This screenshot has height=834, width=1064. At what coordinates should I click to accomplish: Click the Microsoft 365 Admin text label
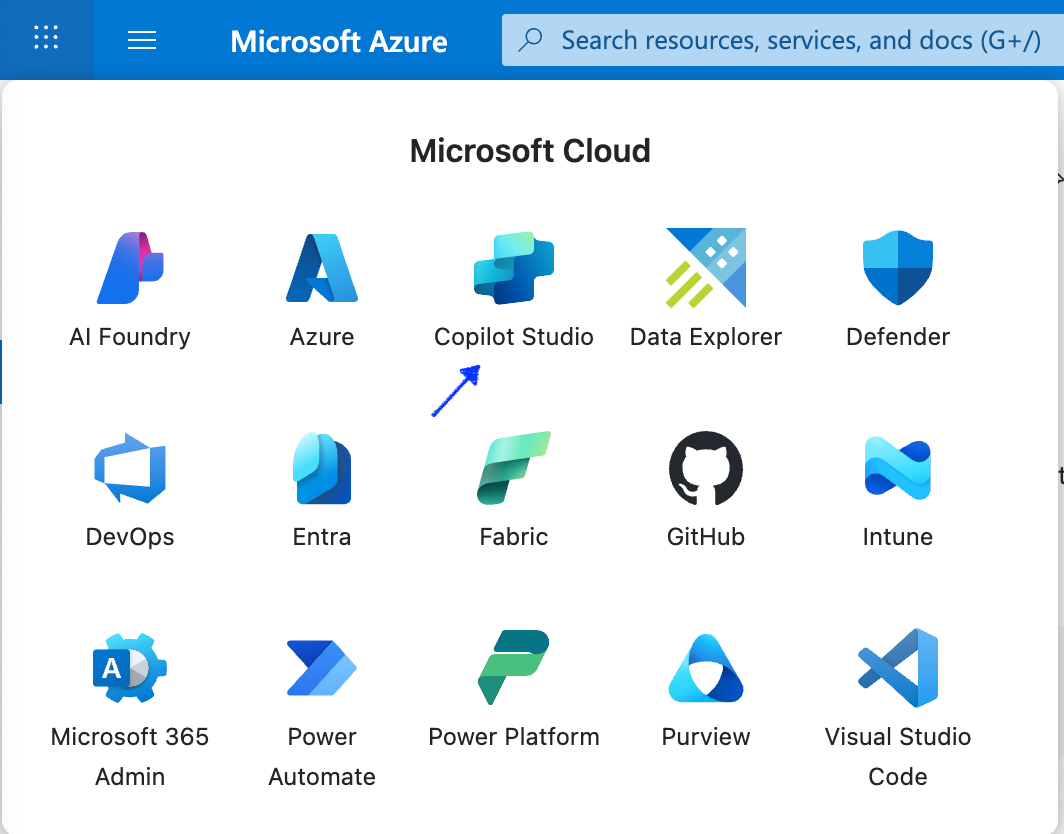(x=130, y=757)
